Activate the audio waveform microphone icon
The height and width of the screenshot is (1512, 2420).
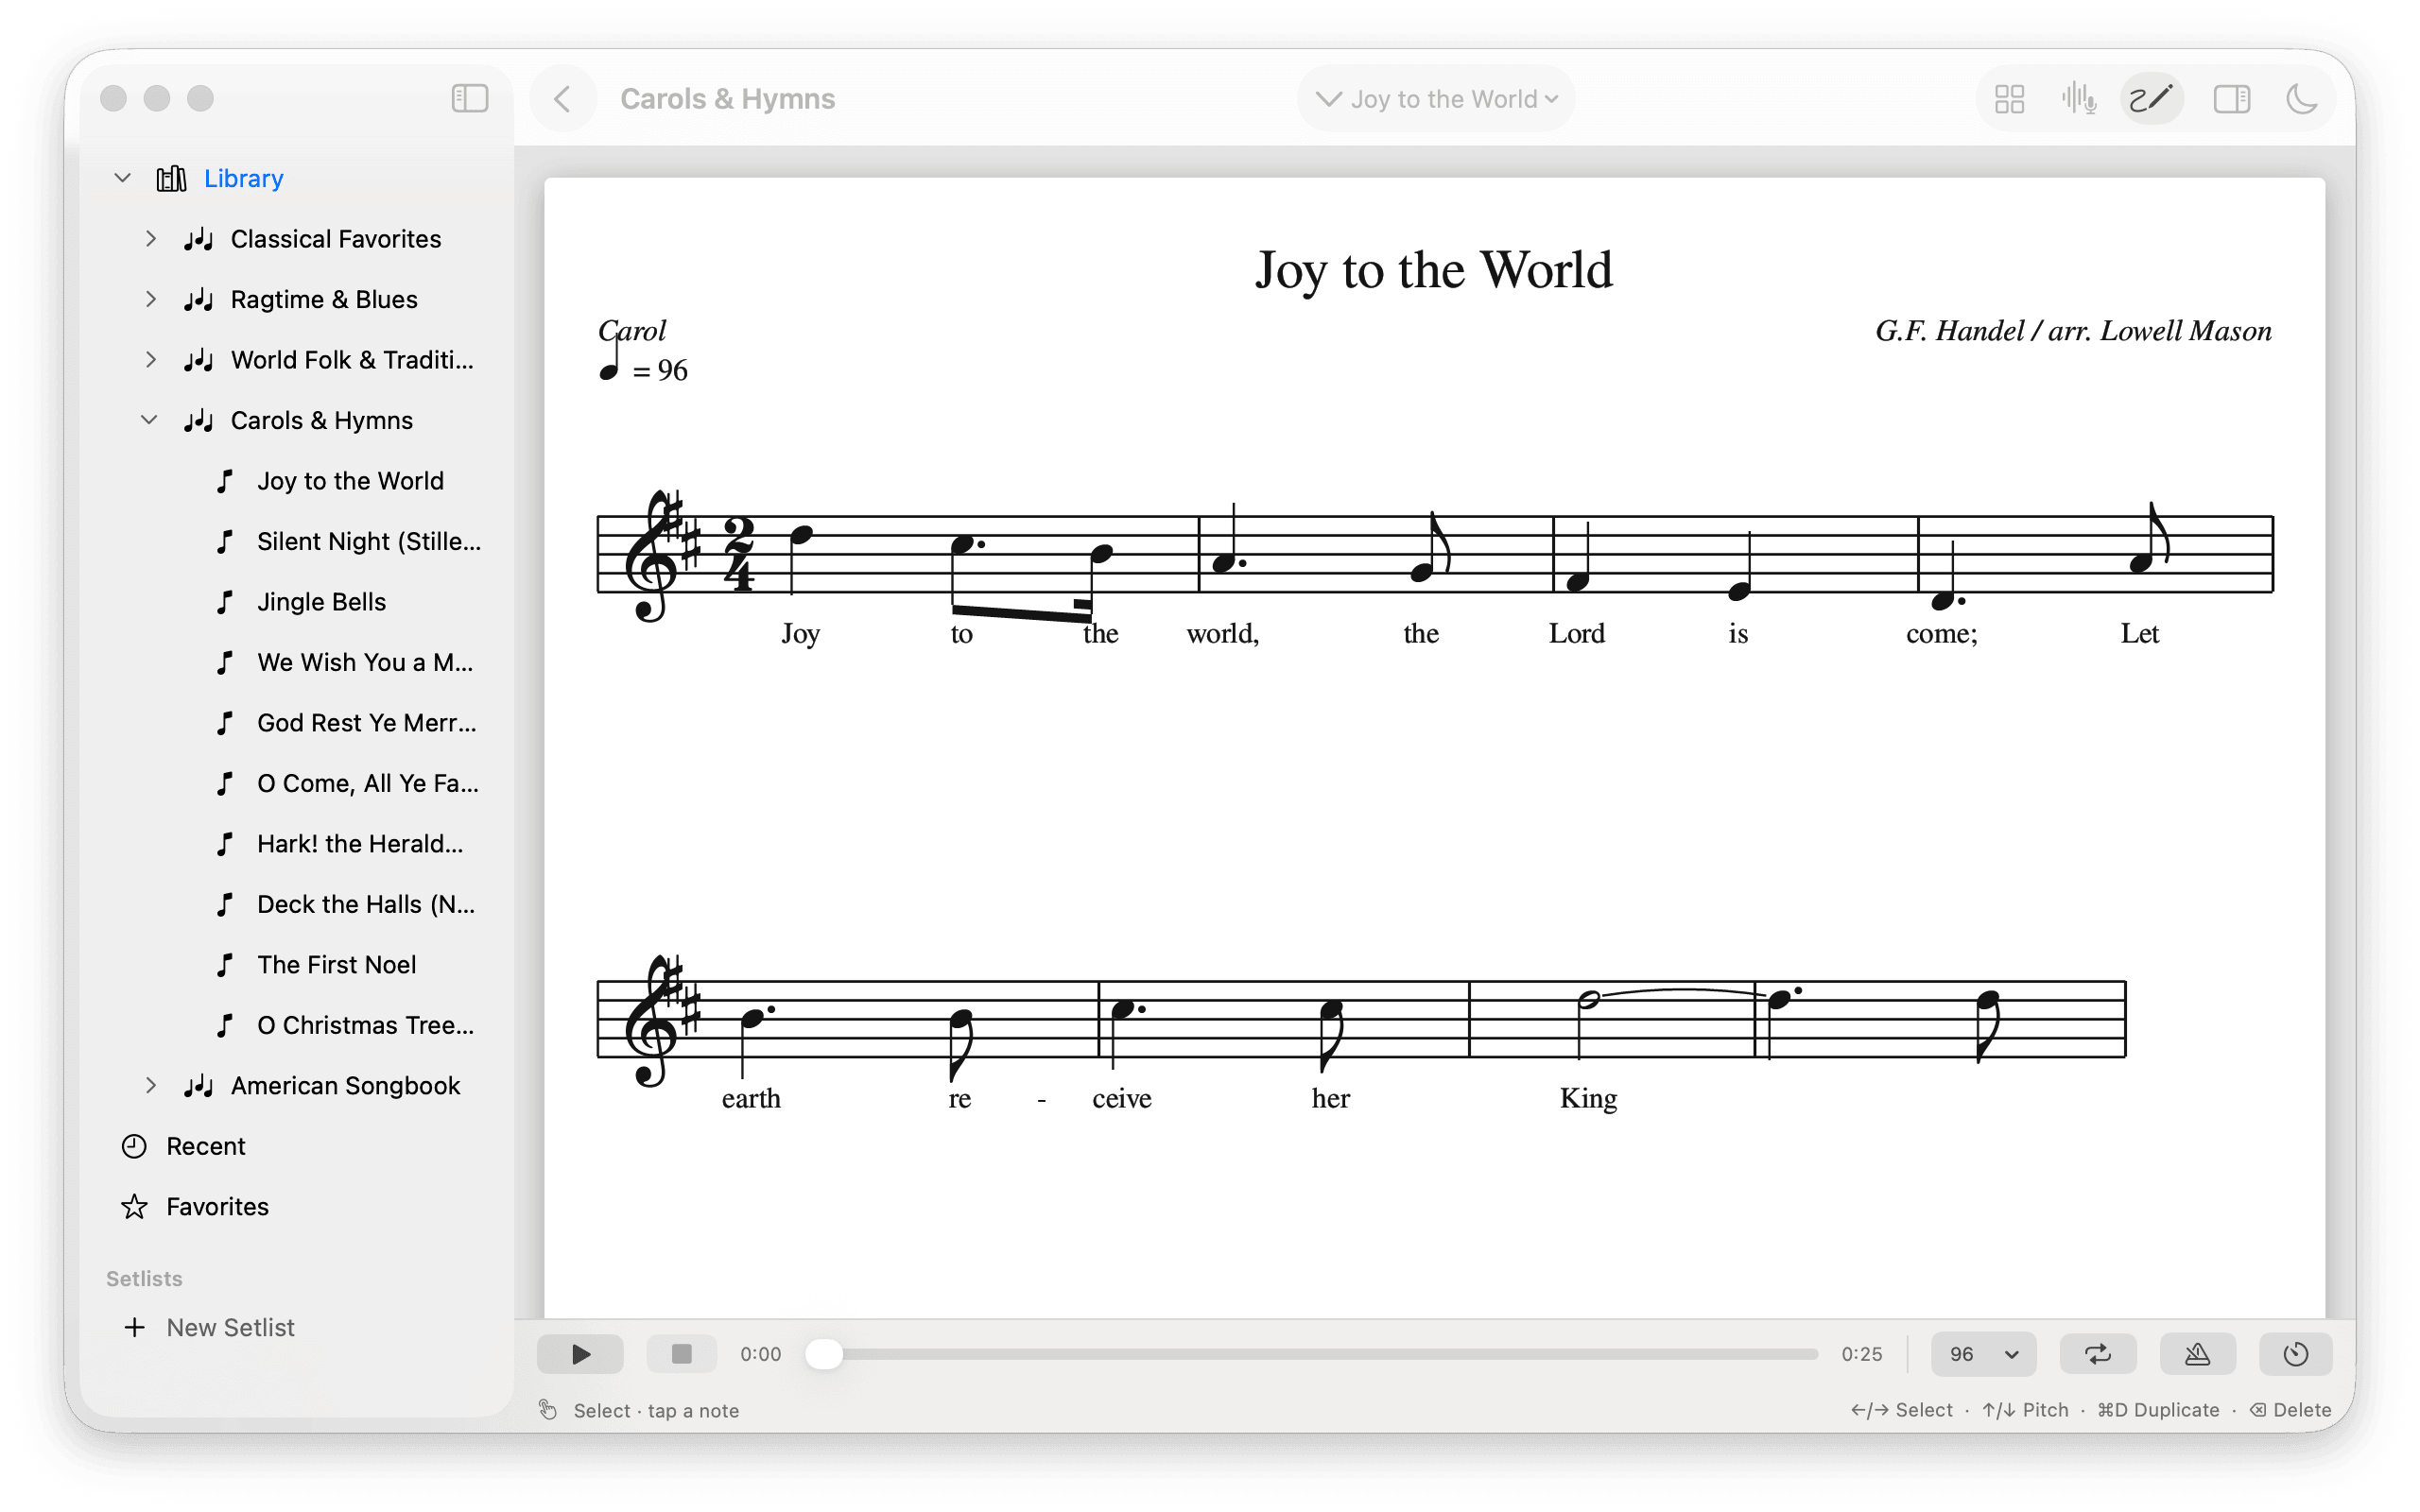pos(2079,99)
